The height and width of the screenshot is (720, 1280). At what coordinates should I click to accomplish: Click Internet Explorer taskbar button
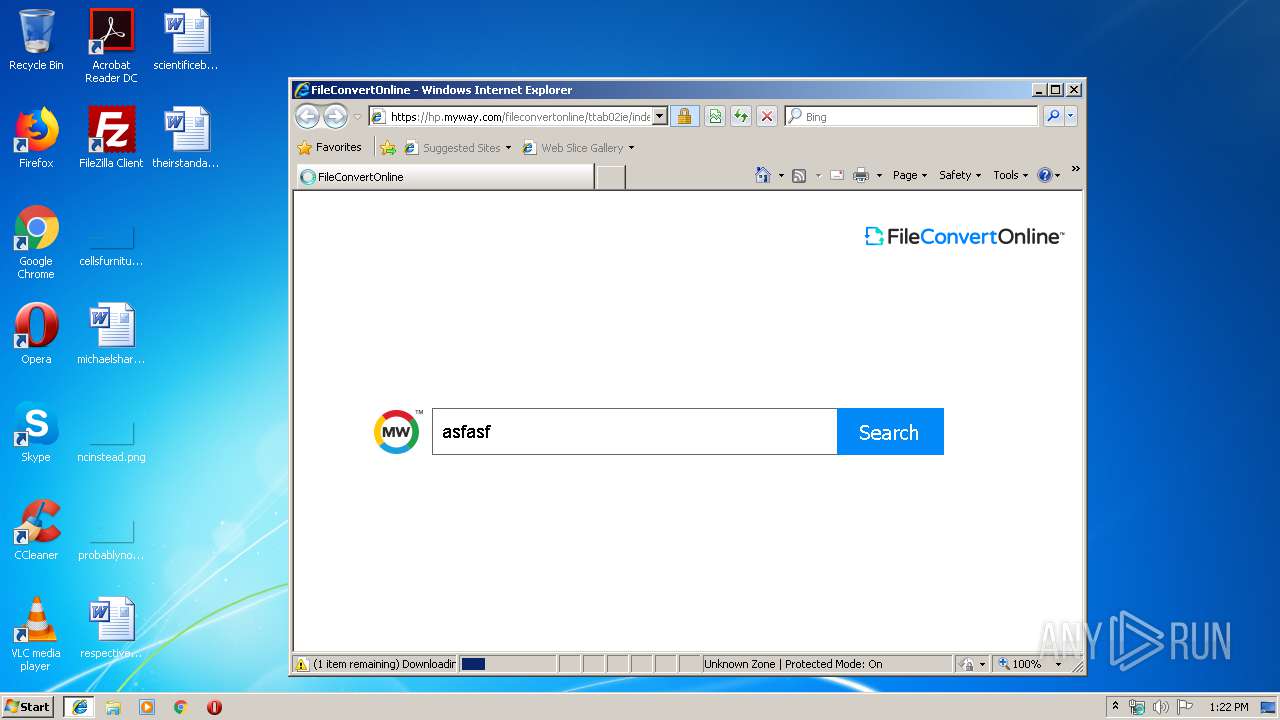[x=79, y=707]
